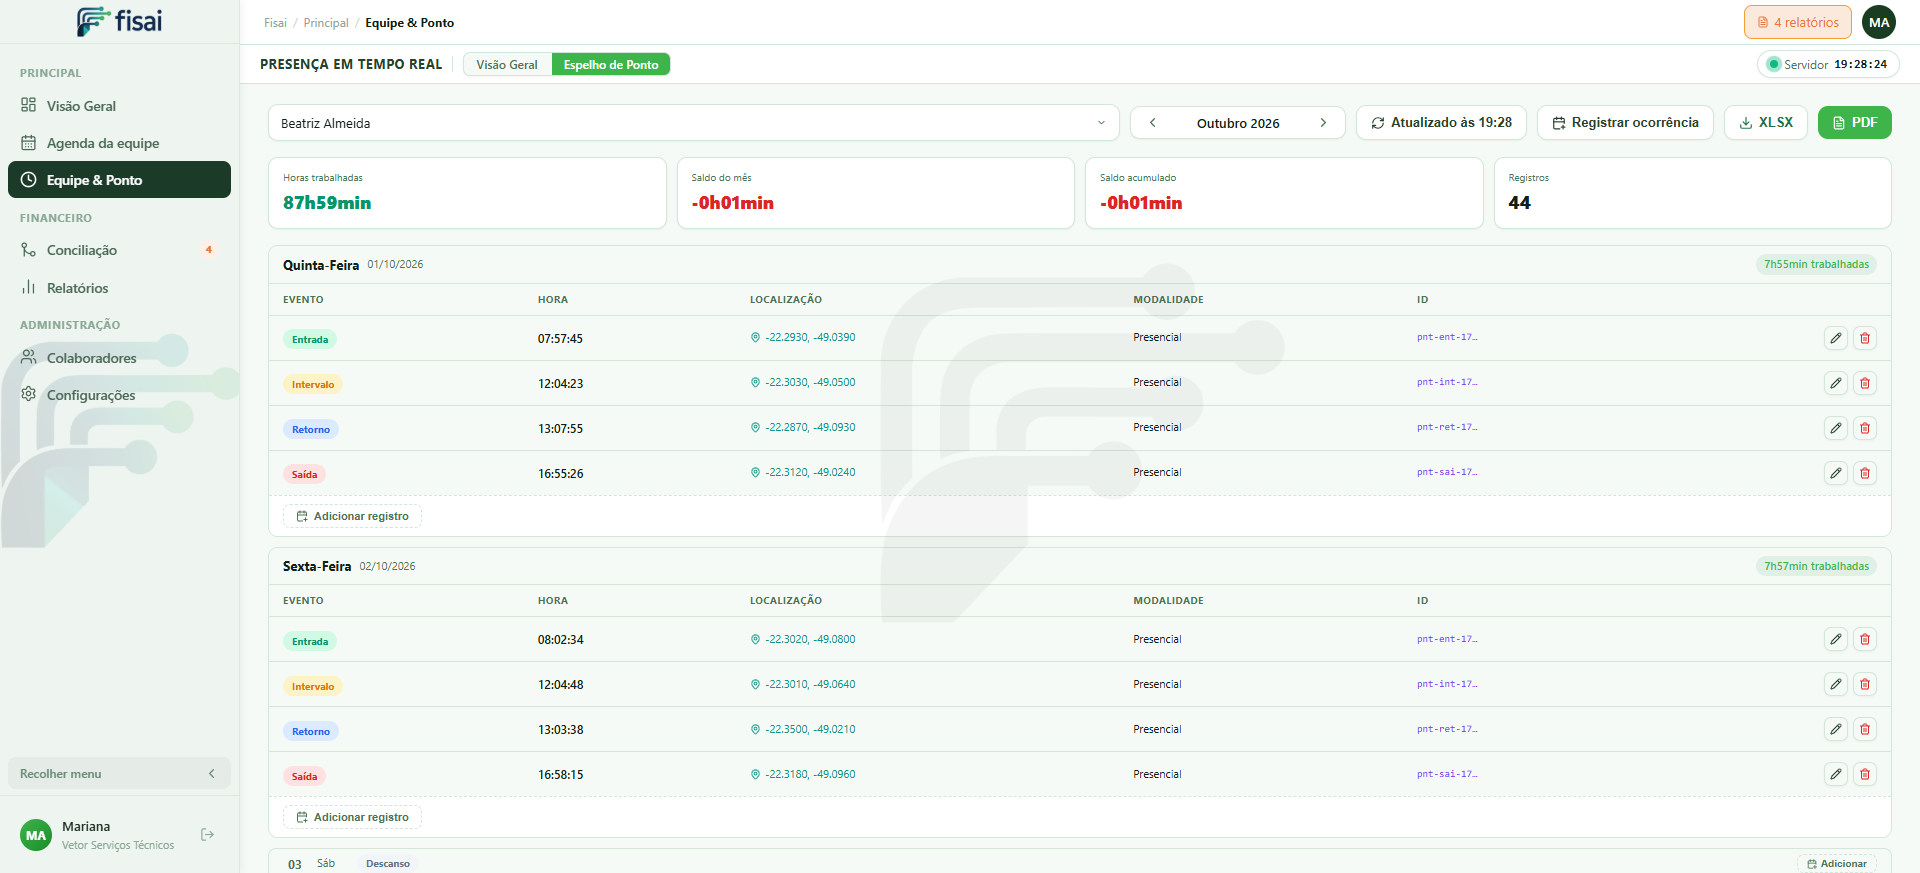Open the Beatriz Almeida employee dropdown
The height and width of the screenshot is (873, 1920).
point(694,123)
